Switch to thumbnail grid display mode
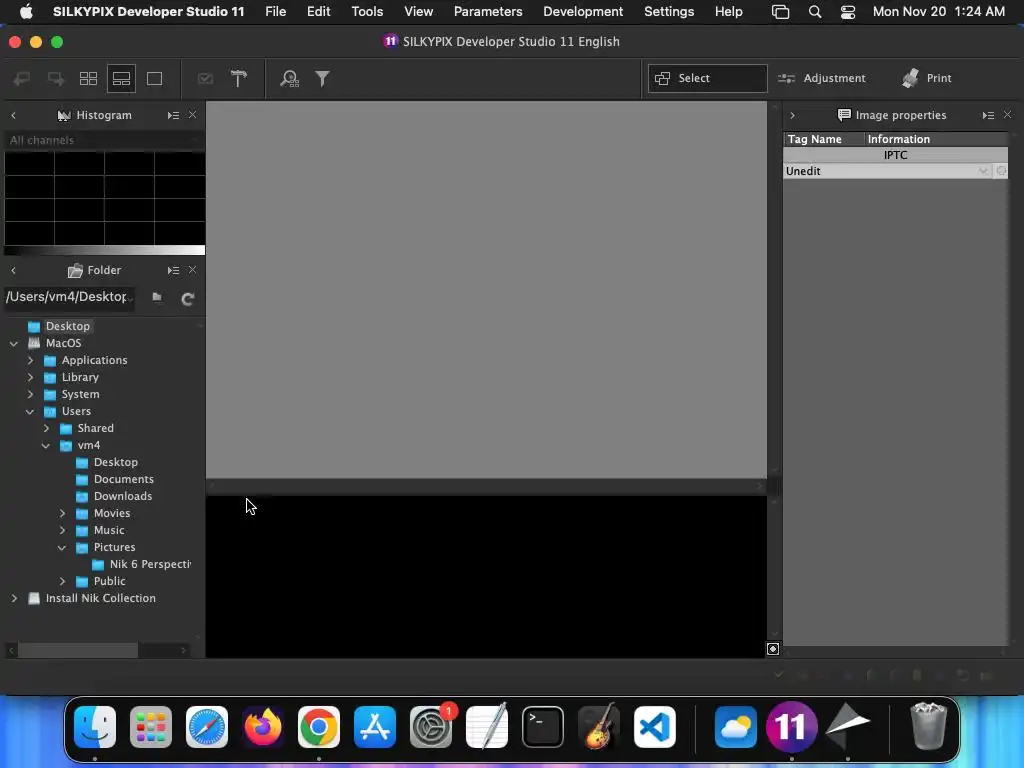The height and width of the screenshot is (768, 1024). click(88, 78)
